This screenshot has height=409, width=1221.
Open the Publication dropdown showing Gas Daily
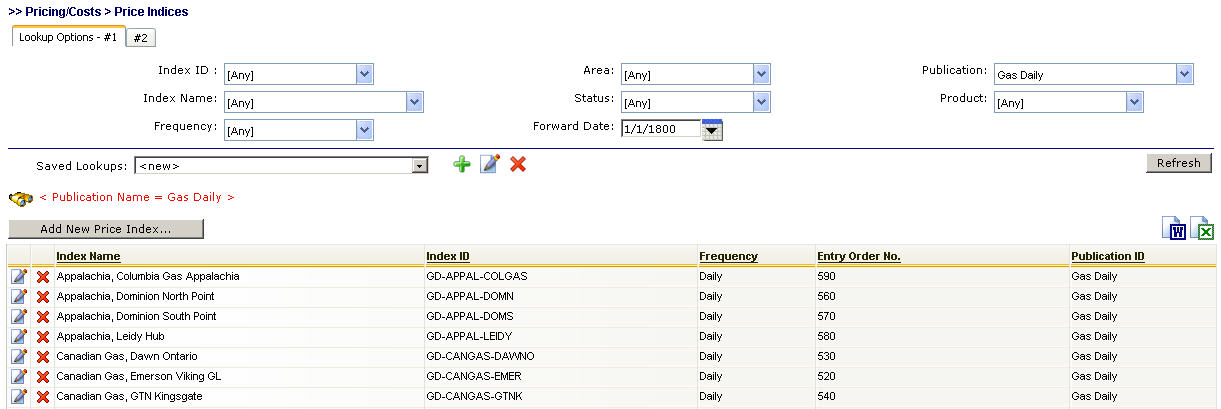[1184, 74]
